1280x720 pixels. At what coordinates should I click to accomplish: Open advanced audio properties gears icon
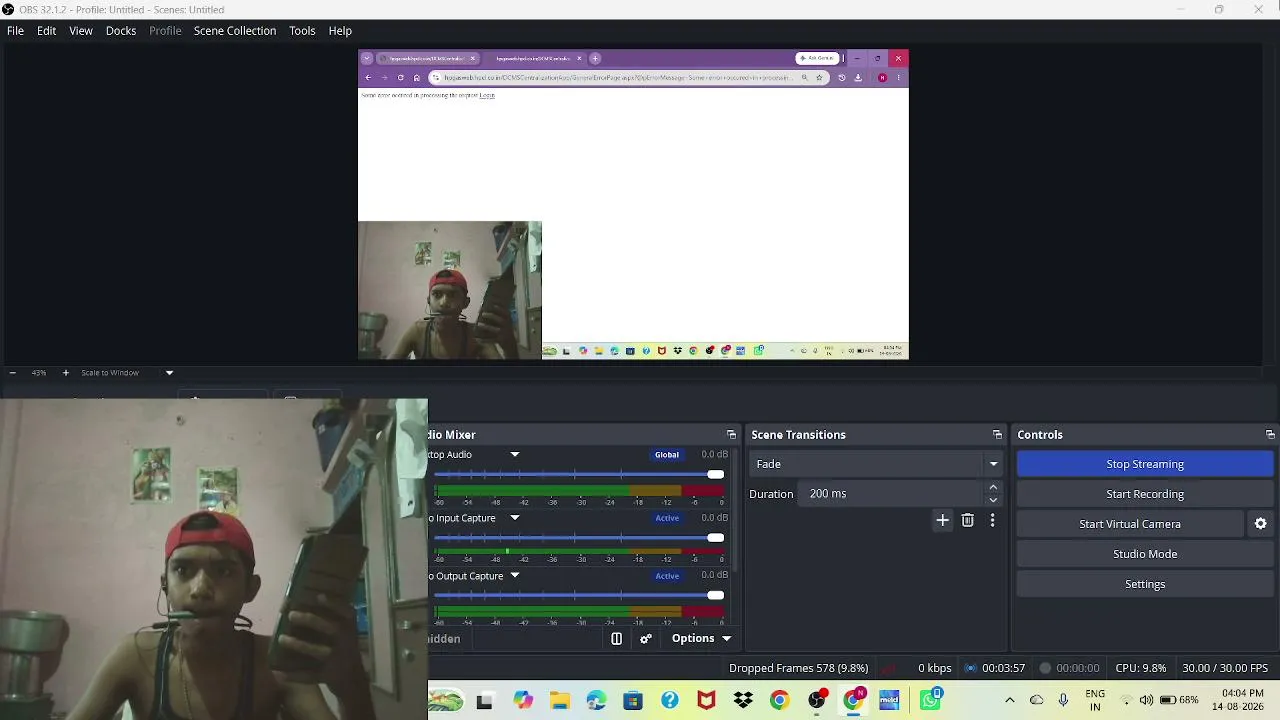coord(646,639)
